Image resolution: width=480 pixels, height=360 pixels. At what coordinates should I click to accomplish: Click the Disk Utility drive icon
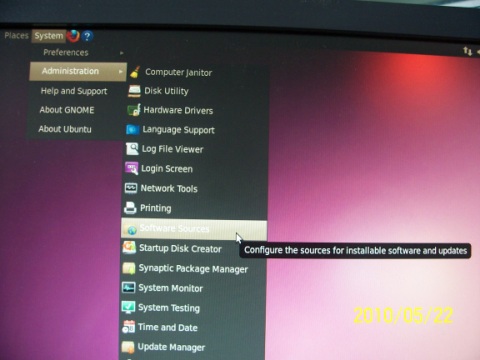[134, 91]
